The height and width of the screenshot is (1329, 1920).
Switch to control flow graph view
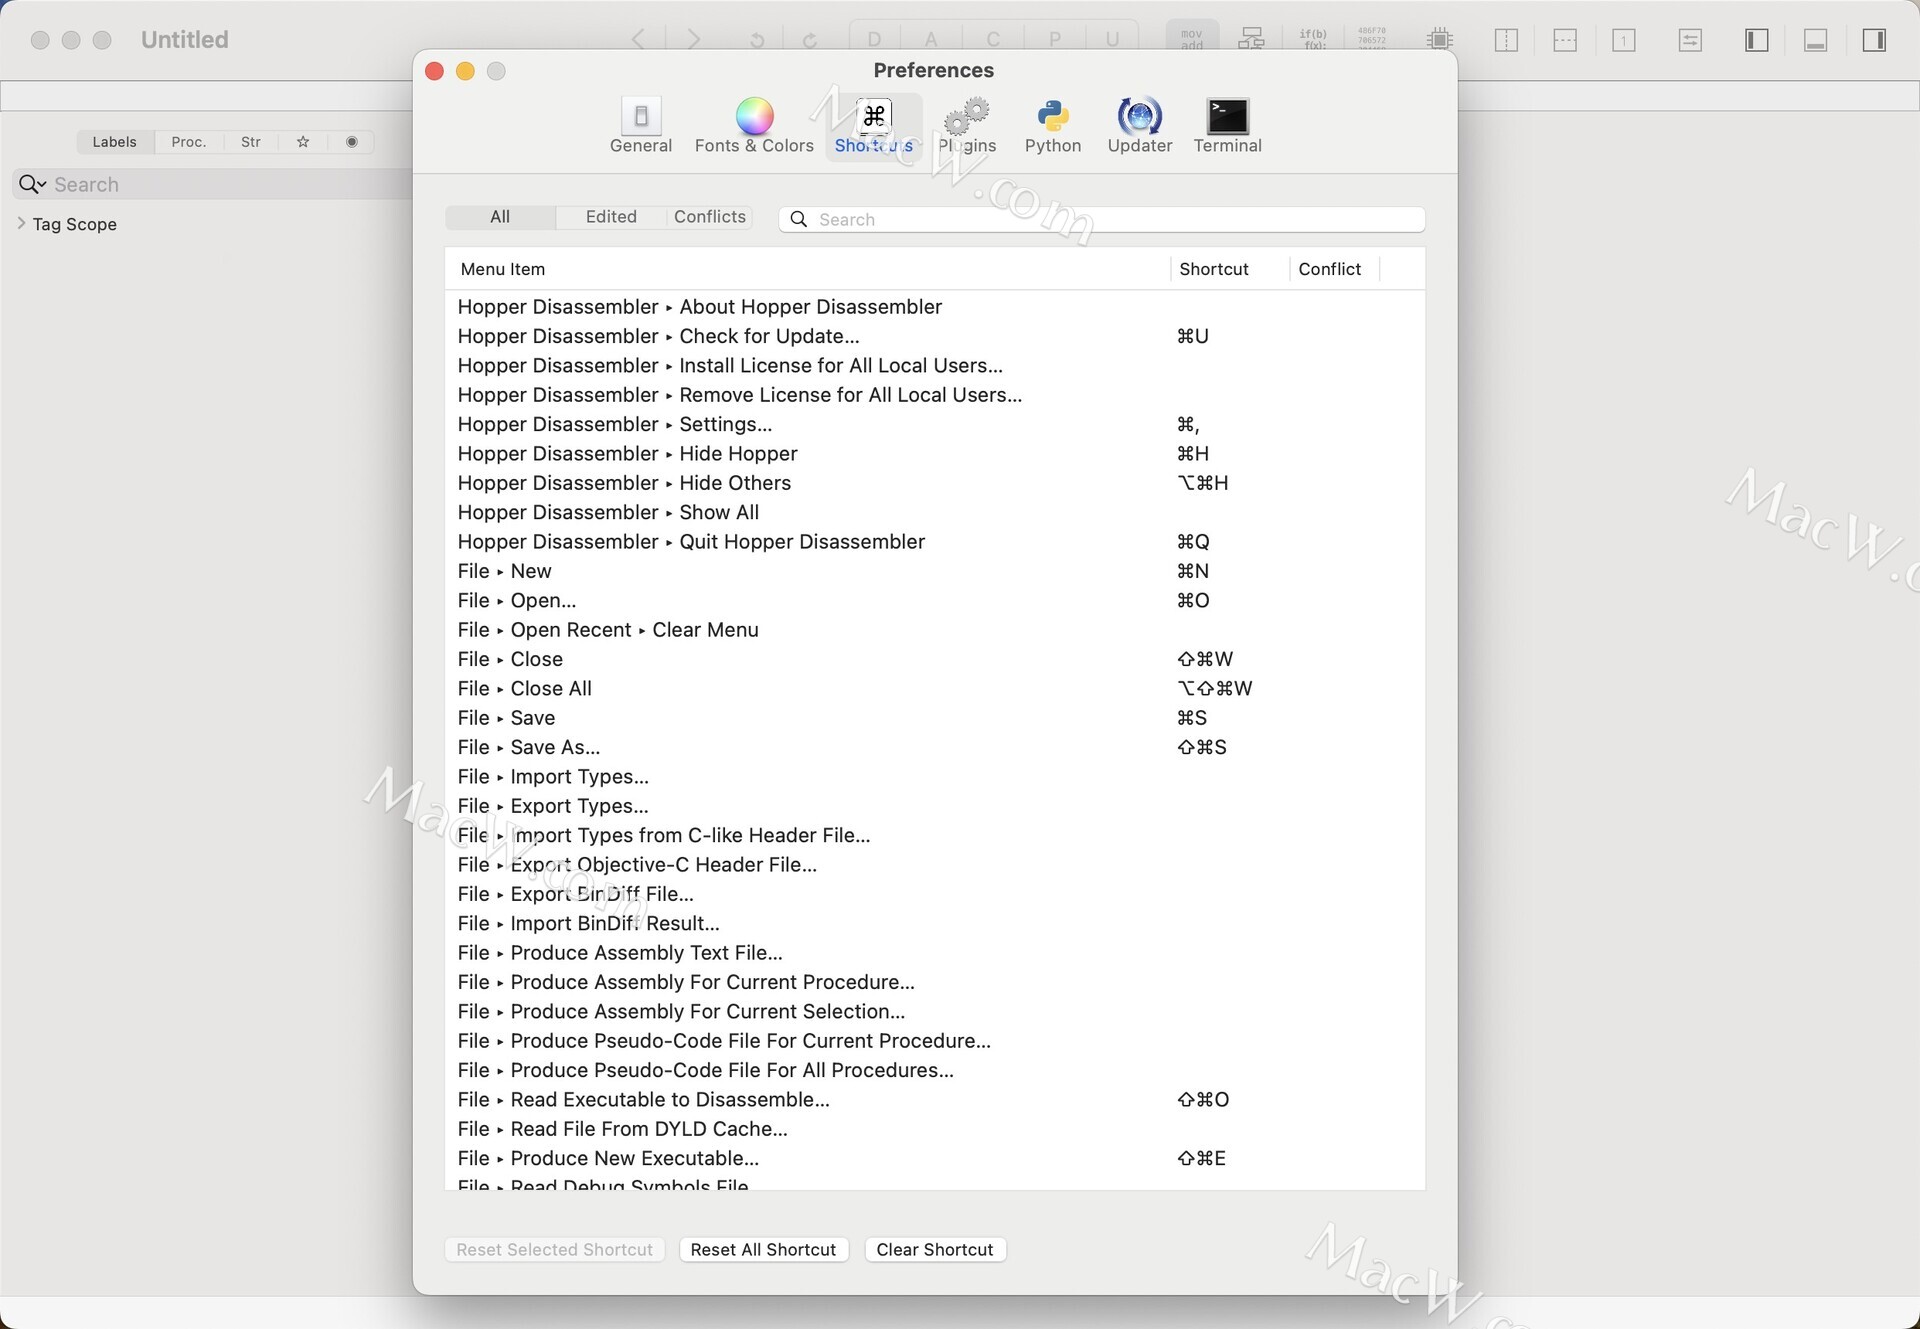1251,39
